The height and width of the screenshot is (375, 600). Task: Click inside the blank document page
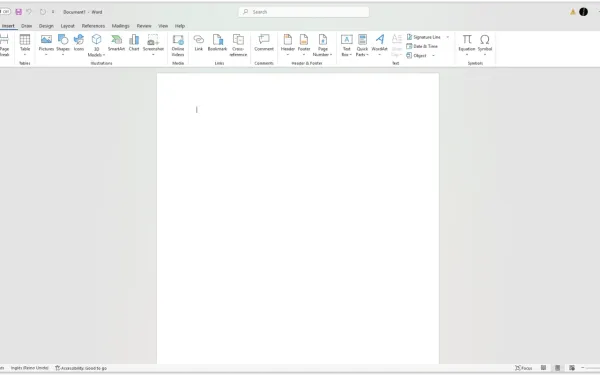298,218
